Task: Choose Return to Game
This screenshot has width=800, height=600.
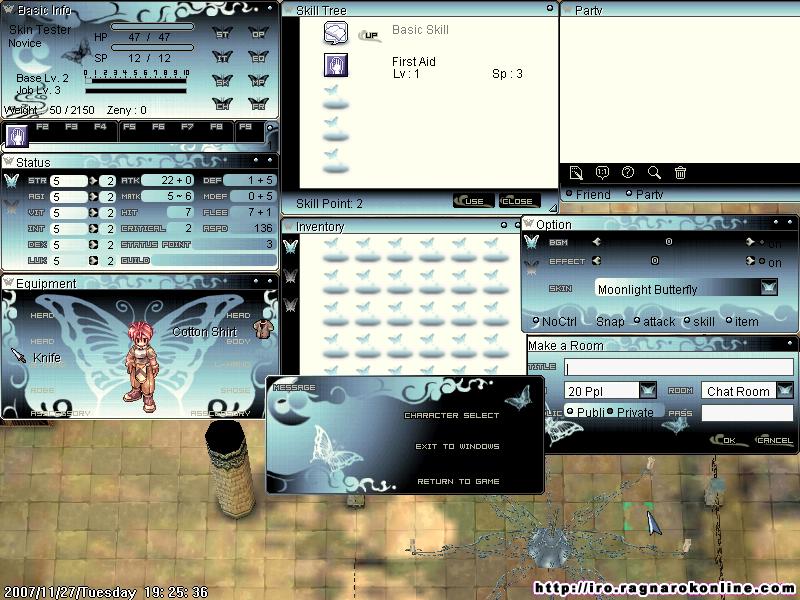Action: [458, 481]
